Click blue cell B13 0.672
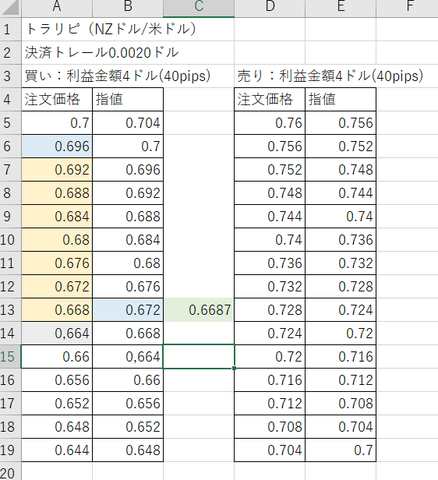 (x=128, y=310)
